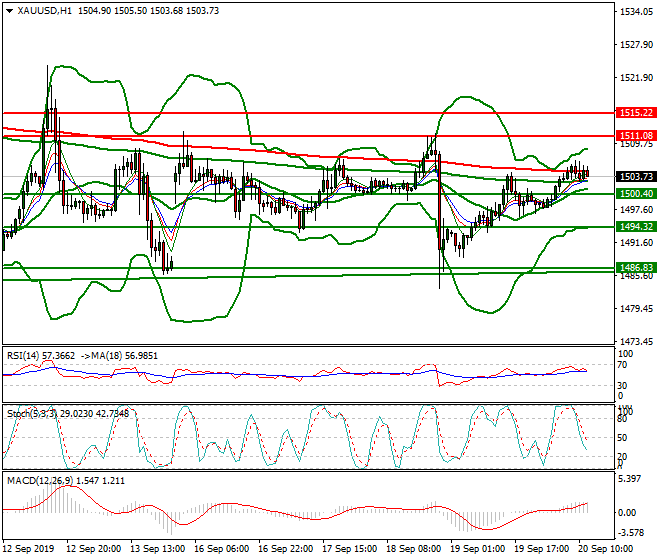Click the 12 Sep 2019 date label
Image resolution: width=660 pixels, height=560 pixels.
tap(28, 549)
